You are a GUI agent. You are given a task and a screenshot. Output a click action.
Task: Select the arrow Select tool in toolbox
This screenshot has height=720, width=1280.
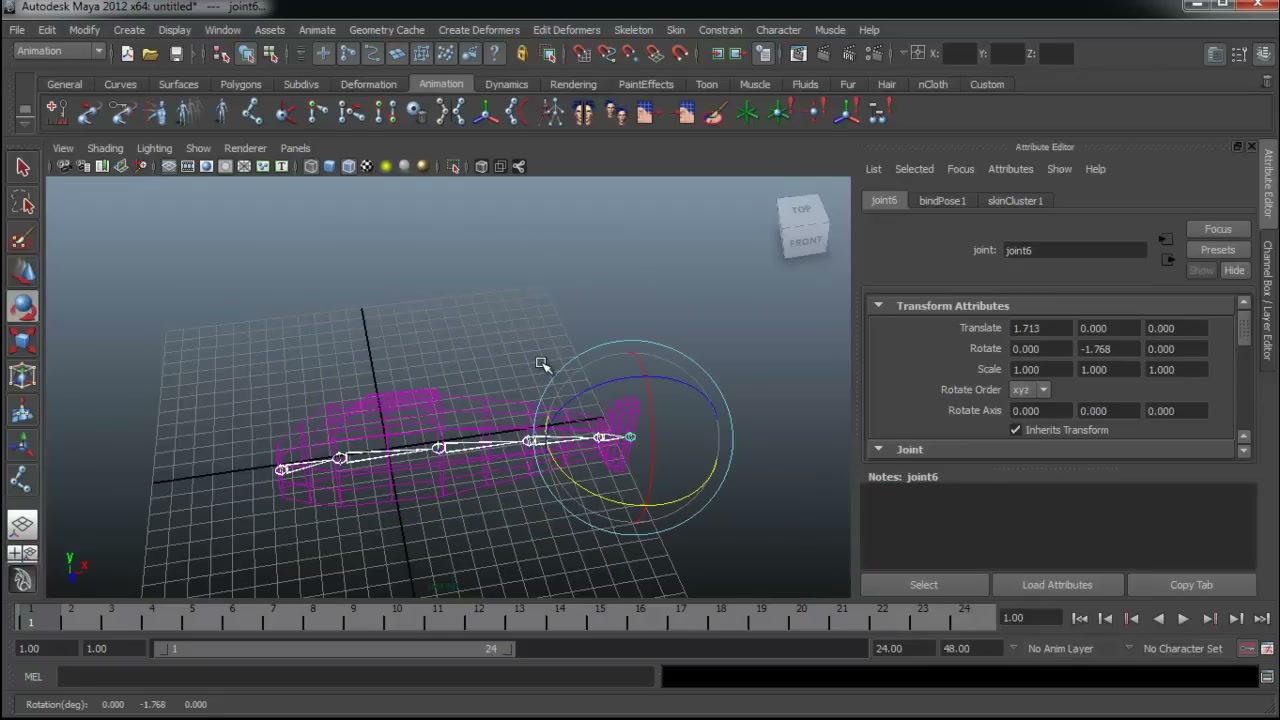click(22, 167)
